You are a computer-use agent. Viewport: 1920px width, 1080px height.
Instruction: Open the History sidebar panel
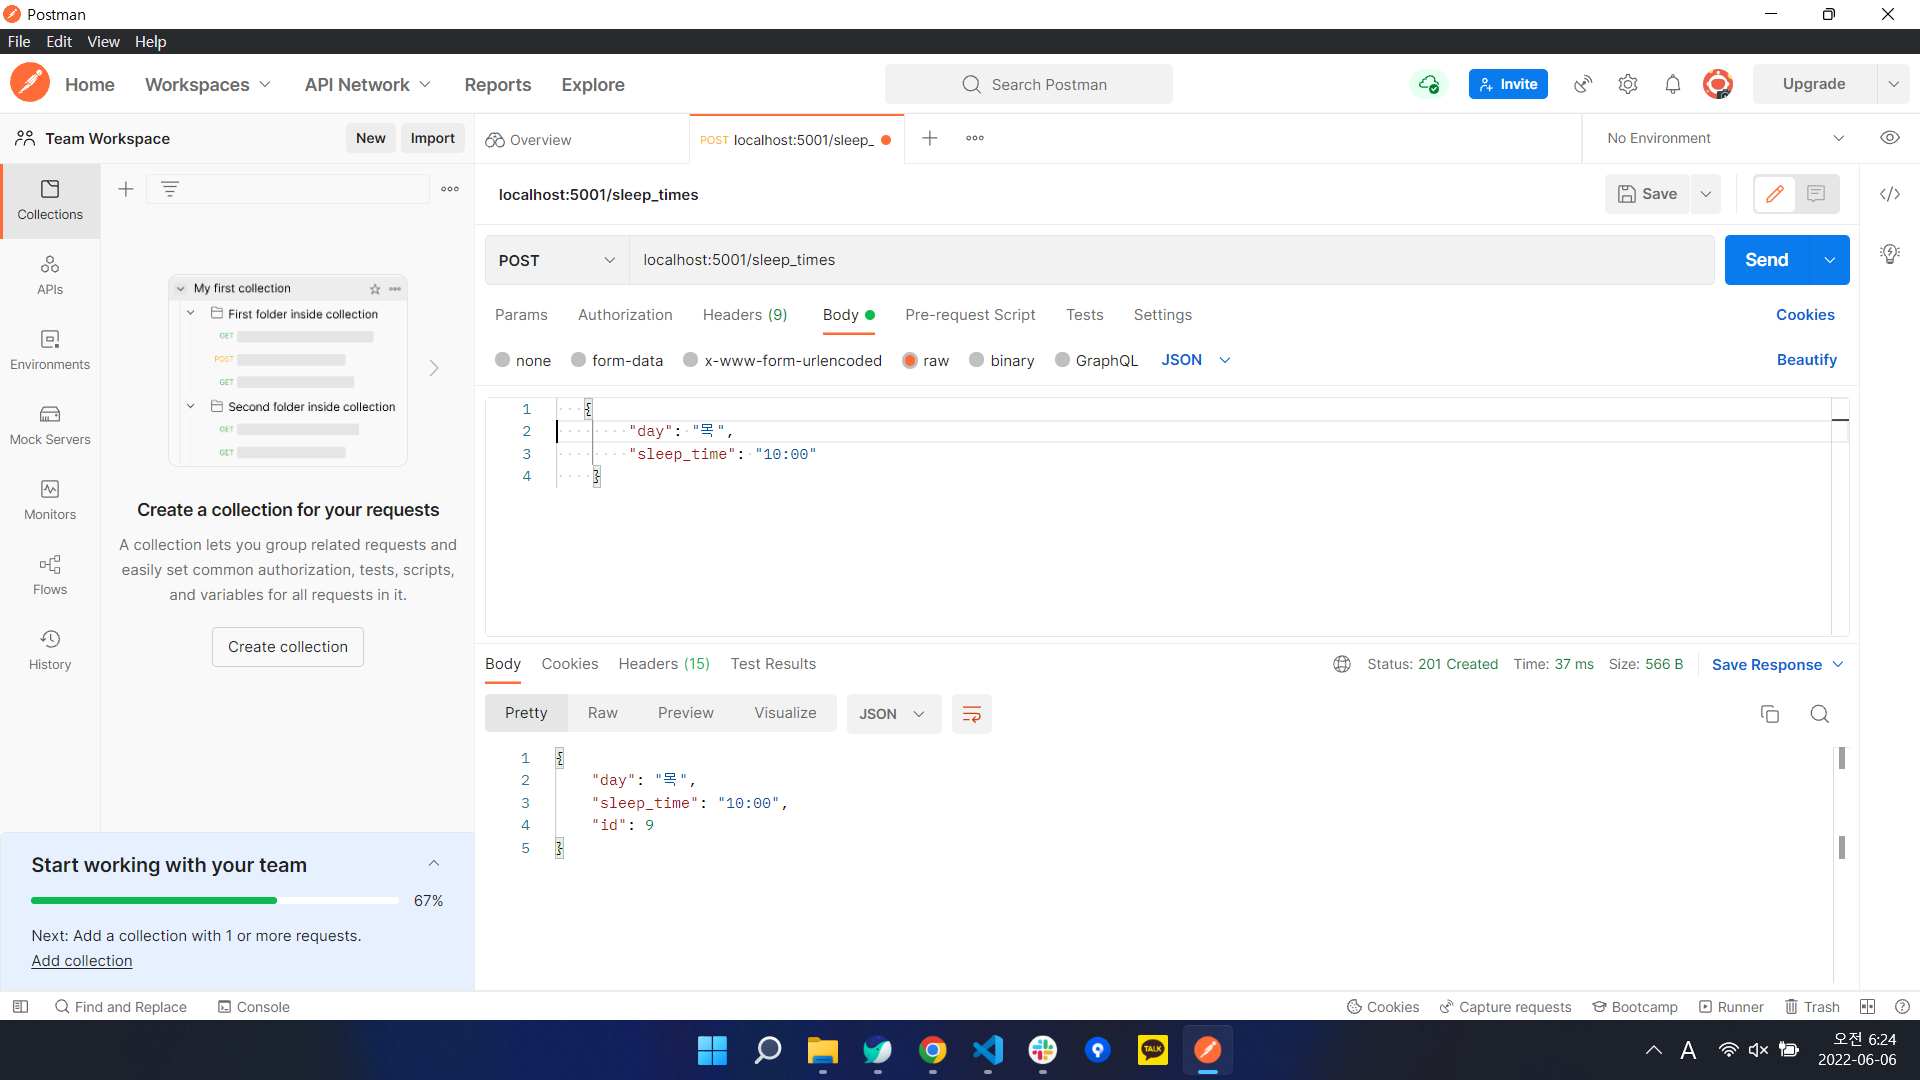50,650
